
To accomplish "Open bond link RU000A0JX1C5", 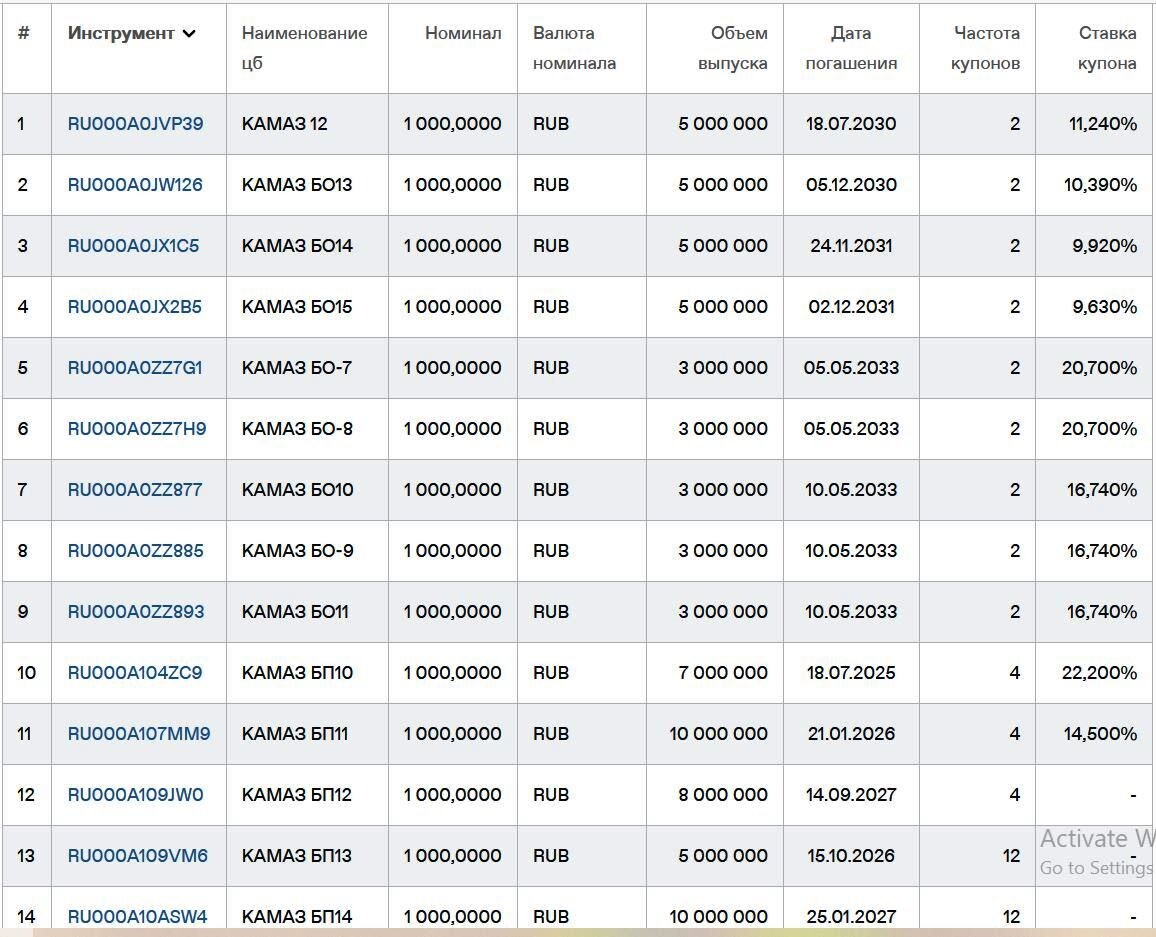I will click(x=133, y=245).
